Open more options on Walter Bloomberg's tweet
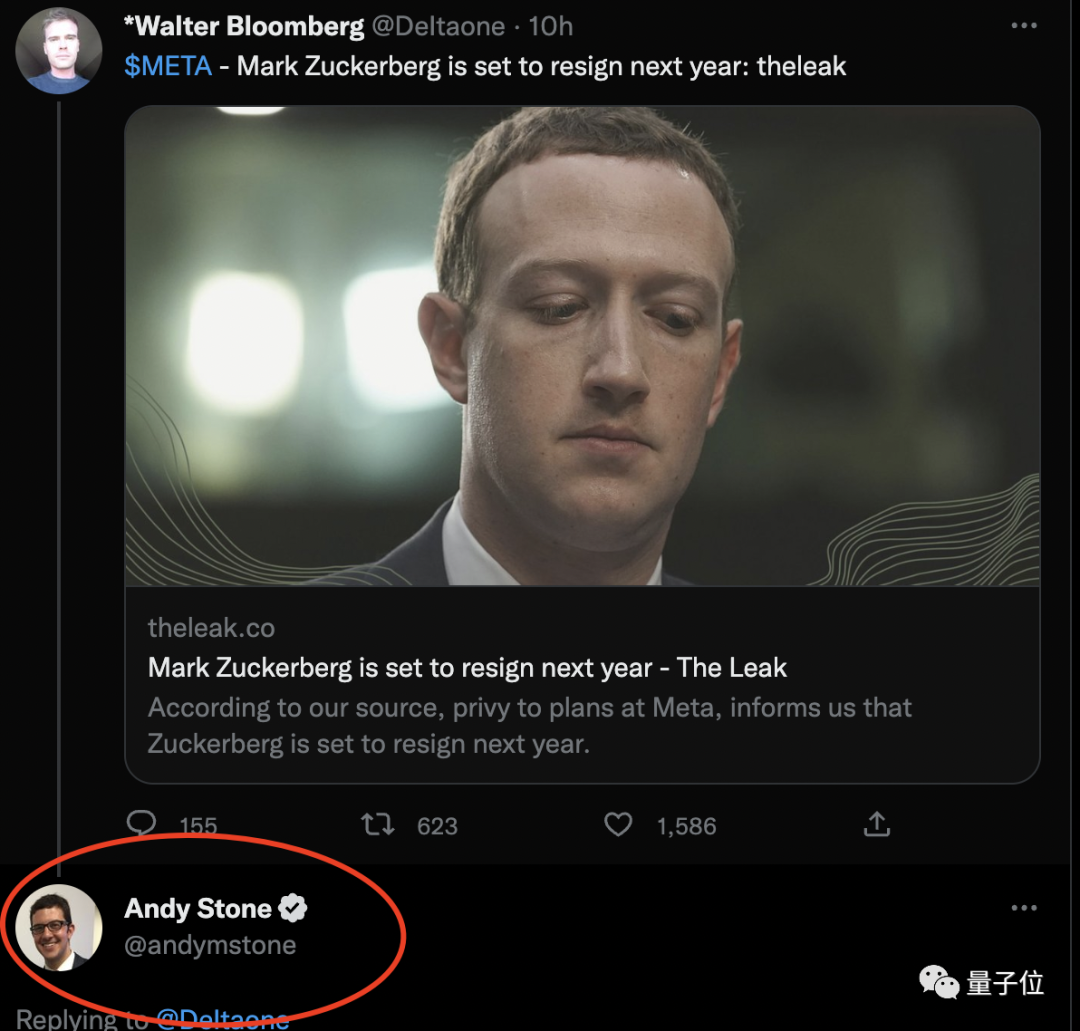Image resolution: width=1080 pixels, height=1031 pixels. click(x=1024, y=27)
